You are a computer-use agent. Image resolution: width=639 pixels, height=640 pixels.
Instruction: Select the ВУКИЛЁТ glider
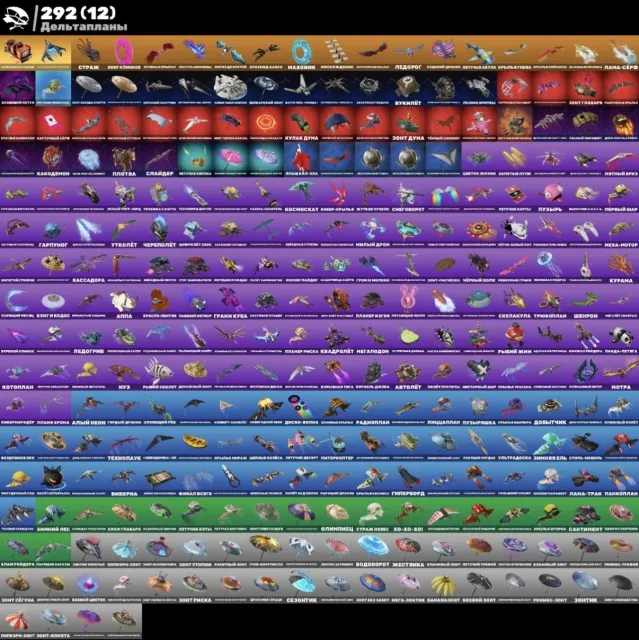tap(408, 89)
